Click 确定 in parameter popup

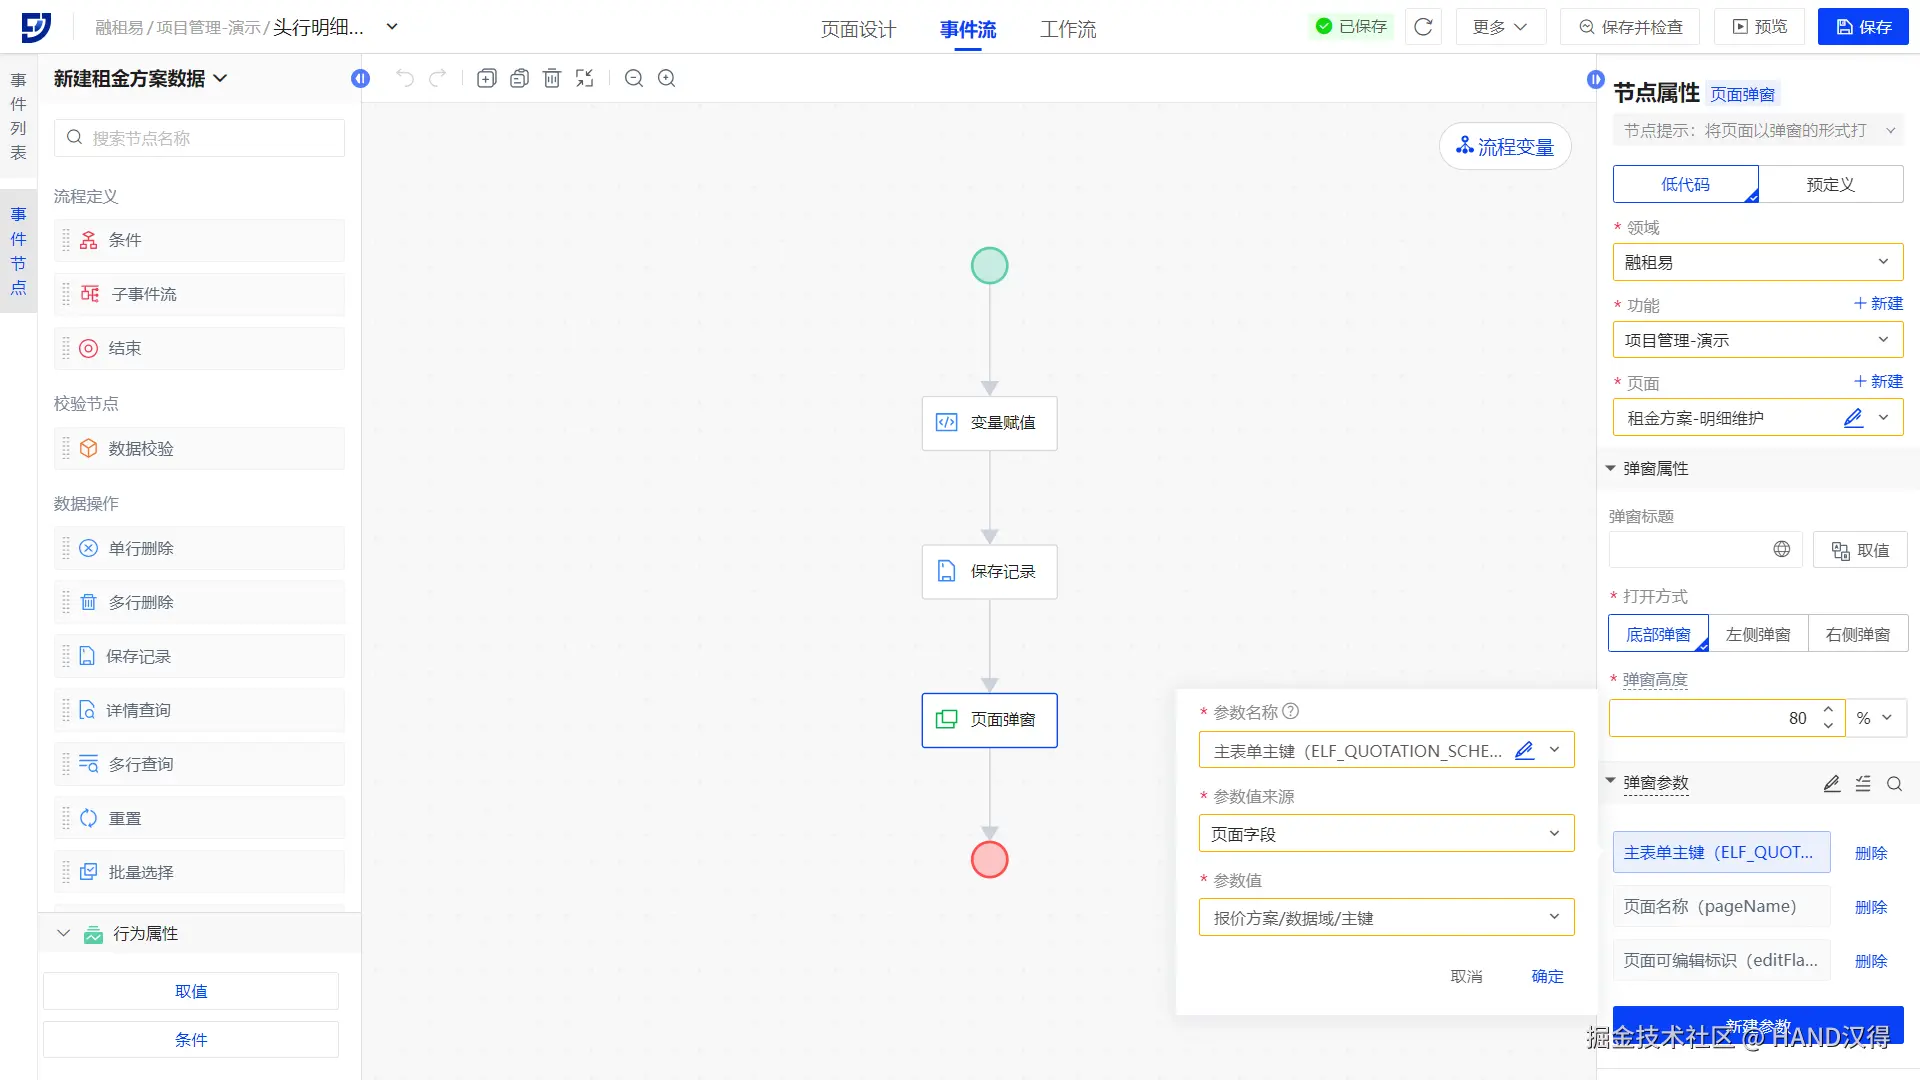[x=1546, y=976]
